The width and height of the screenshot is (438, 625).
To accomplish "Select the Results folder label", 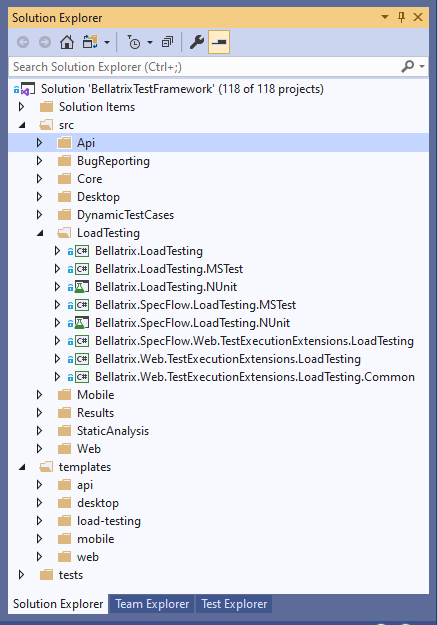I will pos(96,413).
